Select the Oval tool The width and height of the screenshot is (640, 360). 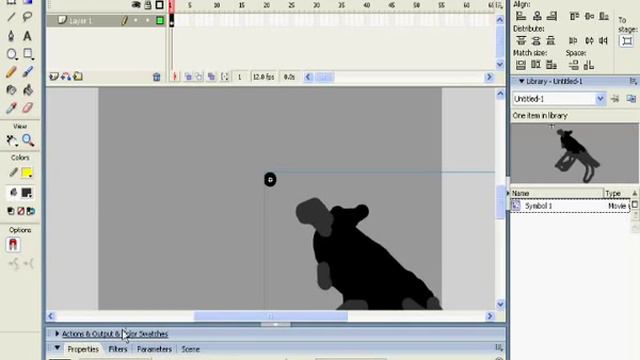(11, 54)
